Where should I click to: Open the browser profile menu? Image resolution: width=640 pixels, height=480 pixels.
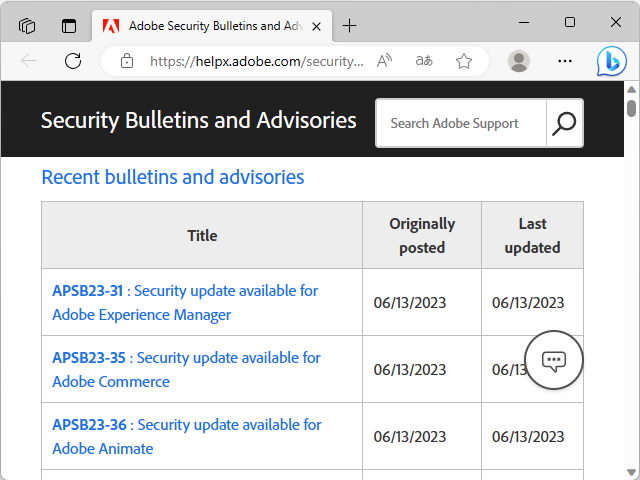point(519,61)
